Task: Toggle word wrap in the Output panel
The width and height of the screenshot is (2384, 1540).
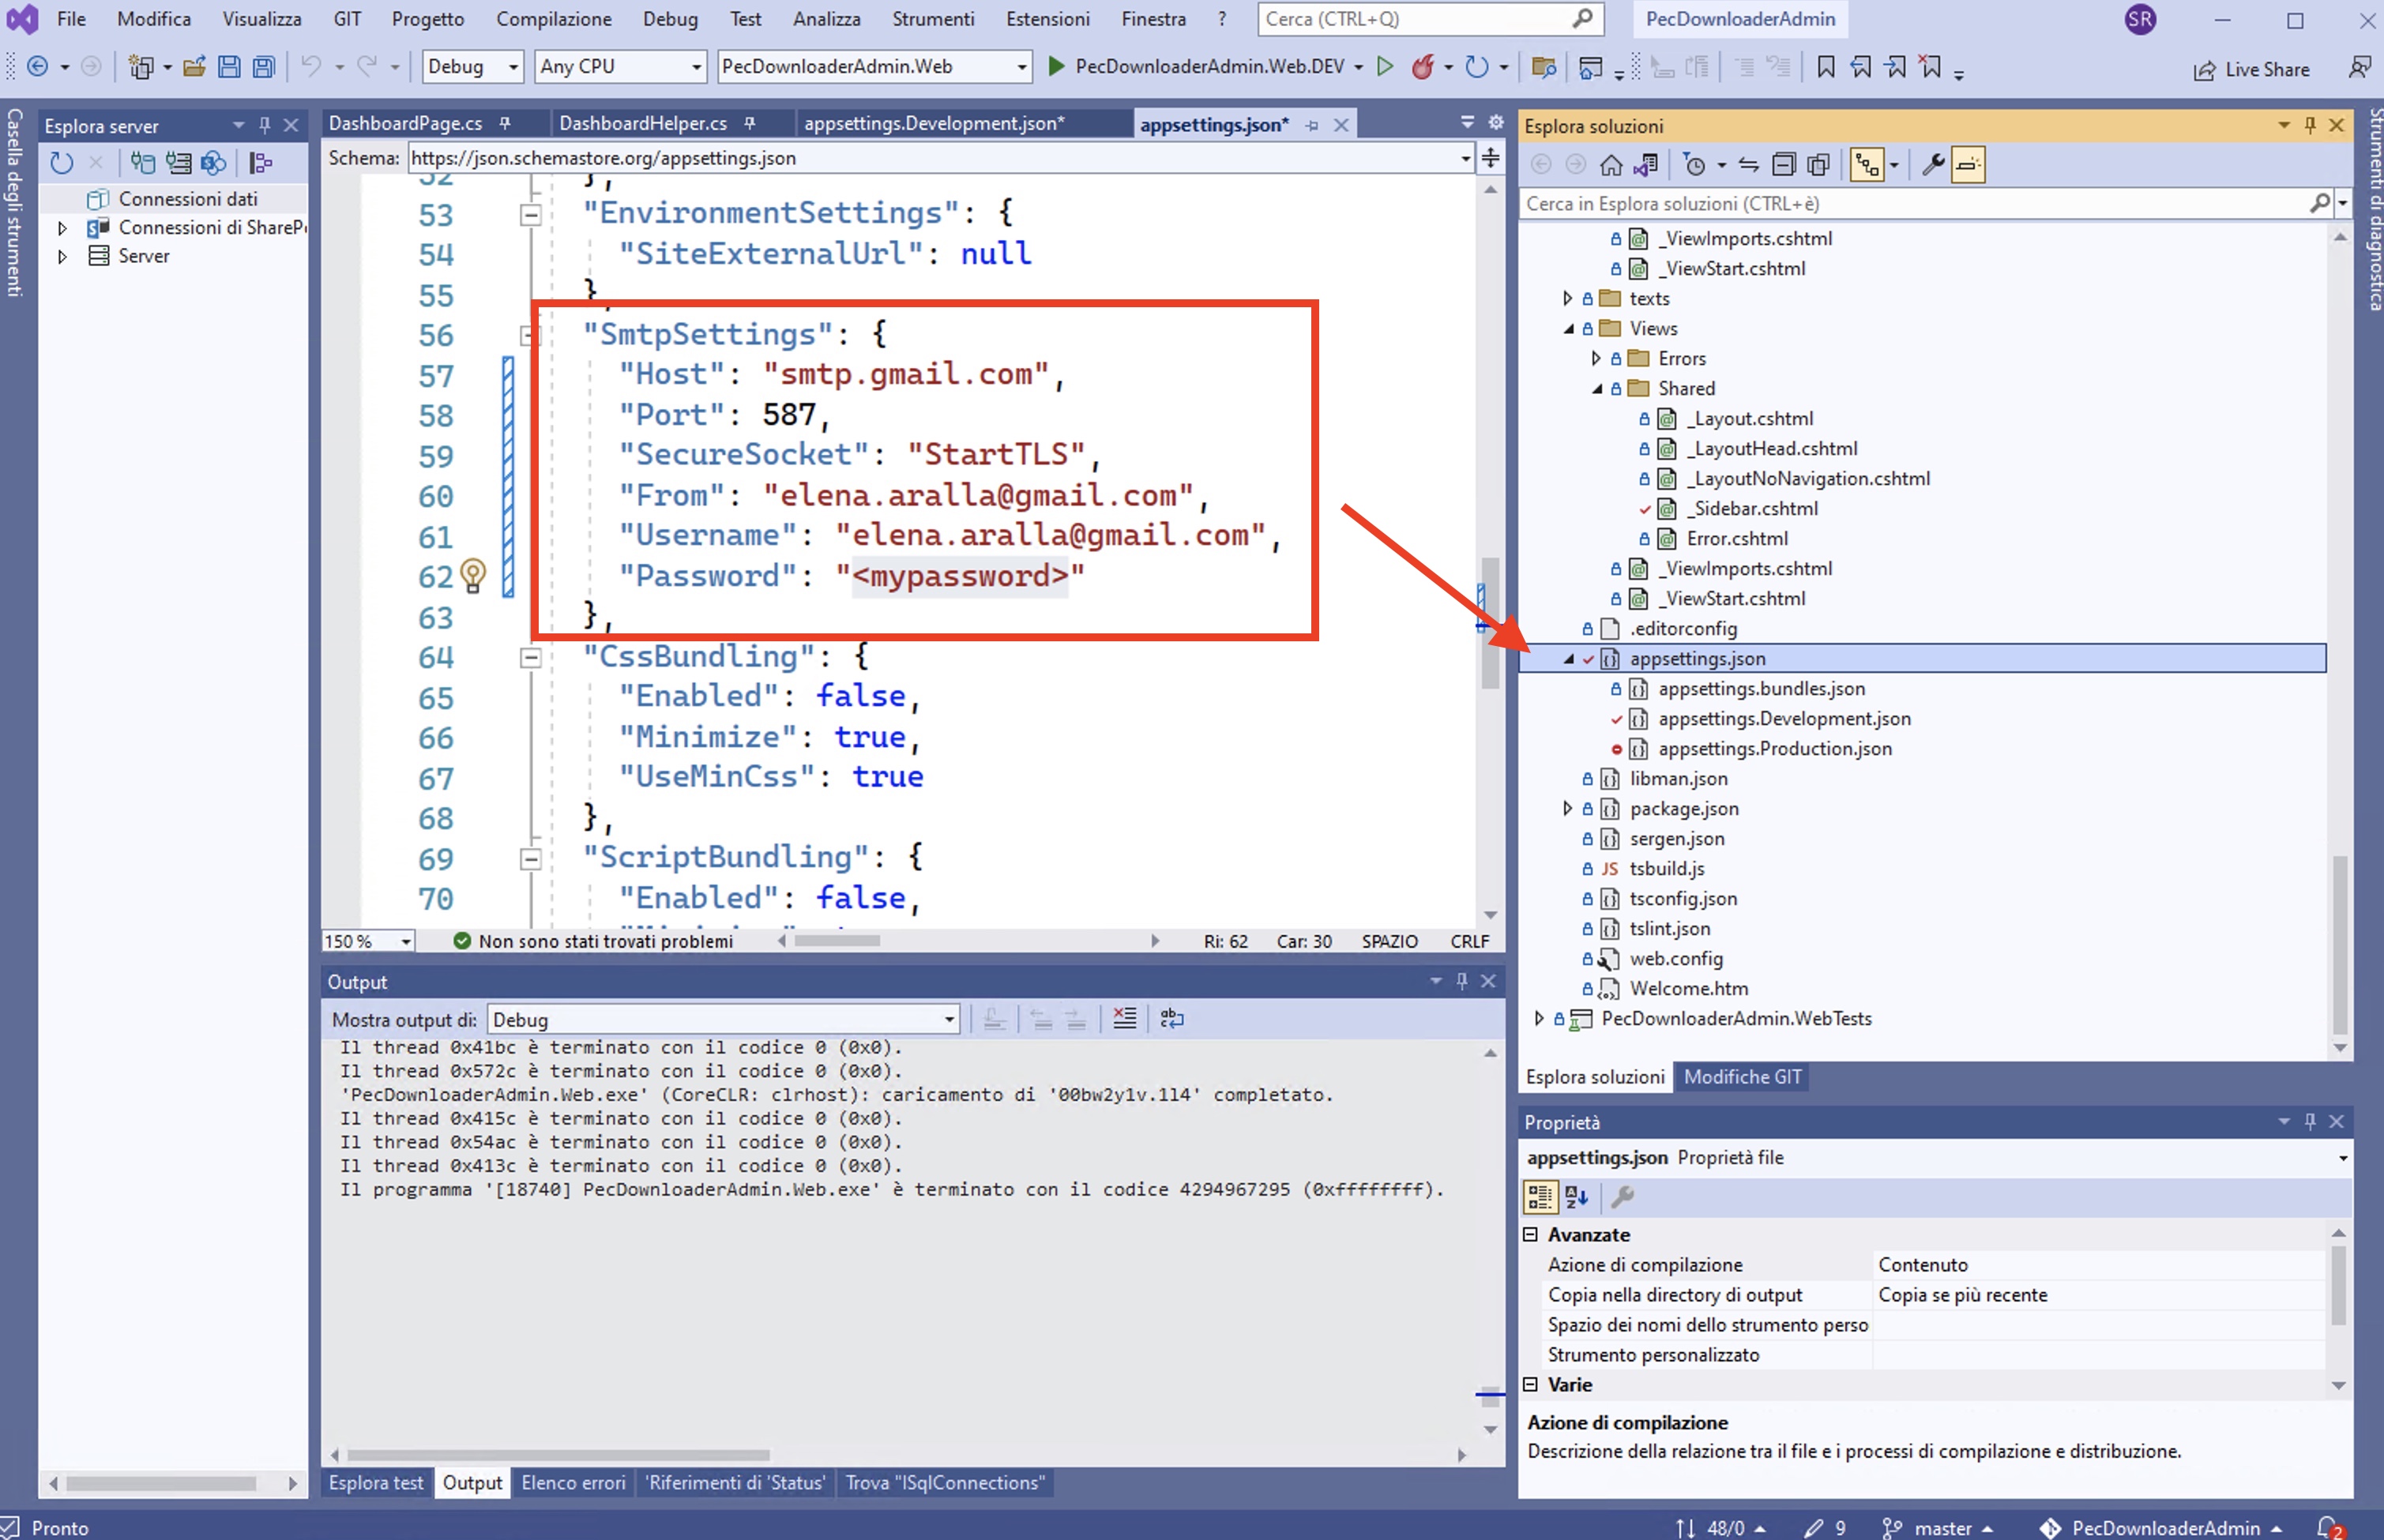Action: (x=1171, y=1019)
